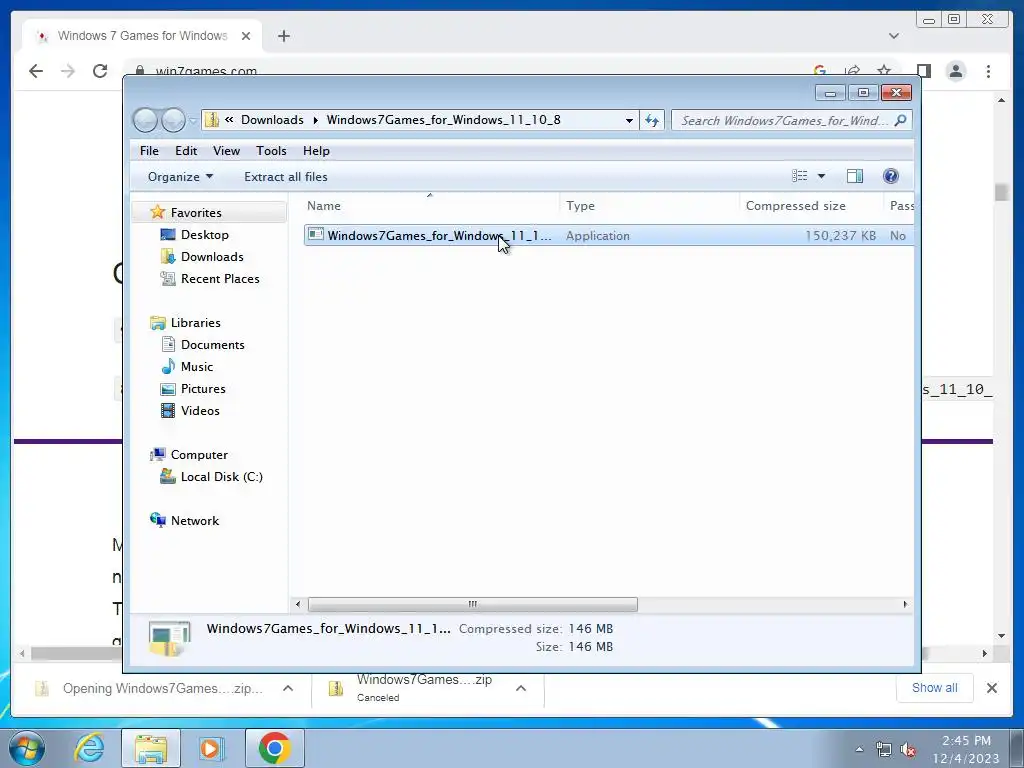The image size is (1024, 768).
Task: Select the Windows7Games_for_Windows application file
Action: pos(609,235)
